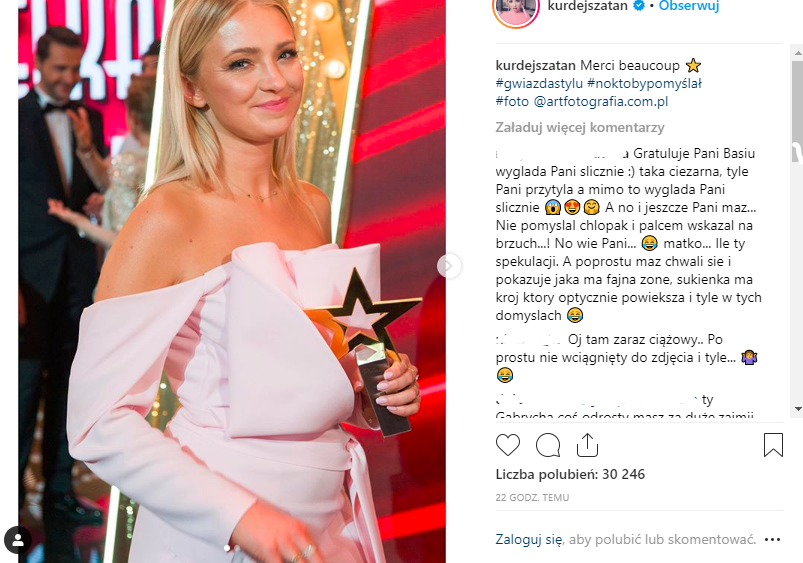Viewport: 803px width, 563px height.
Task: Click the comments scrollbar down arrow
Action: coord(798,409)
